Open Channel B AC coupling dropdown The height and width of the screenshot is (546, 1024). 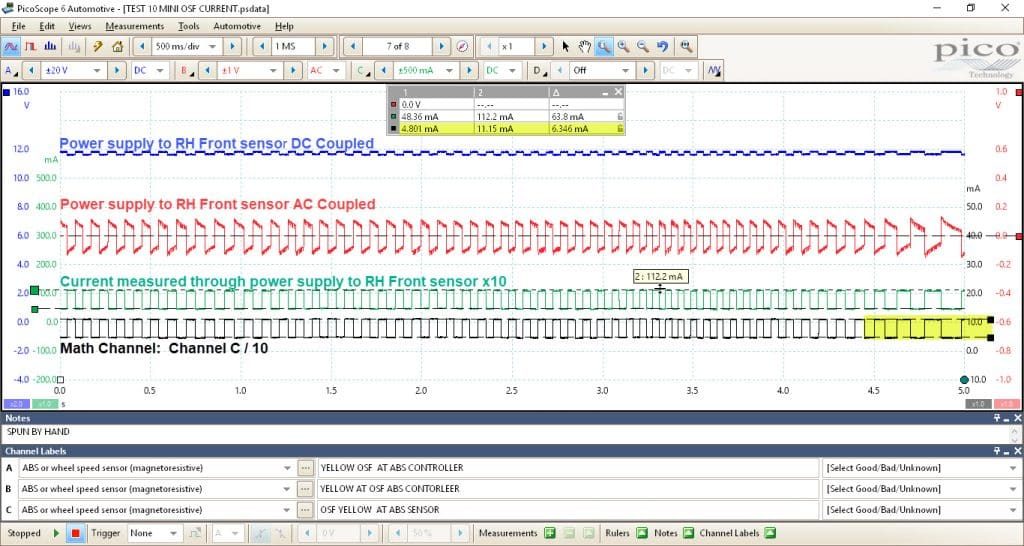point(337,70)
